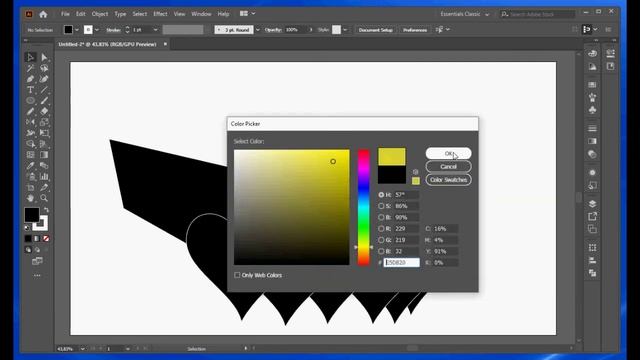Open the stroke weight dropdown
Screen dimensions: 640x360
(x=155, y=30)
